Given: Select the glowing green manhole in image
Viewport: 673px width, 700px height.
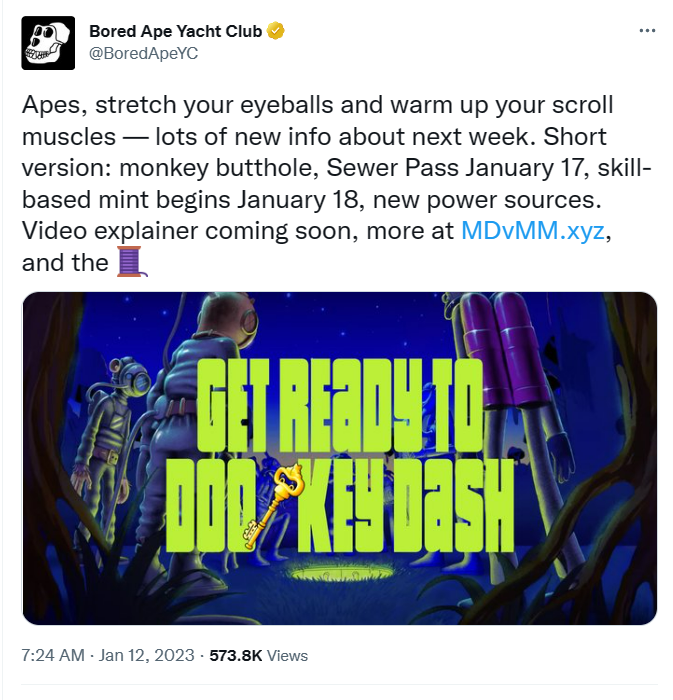Looking at the screenshot, I should [340, 573].
